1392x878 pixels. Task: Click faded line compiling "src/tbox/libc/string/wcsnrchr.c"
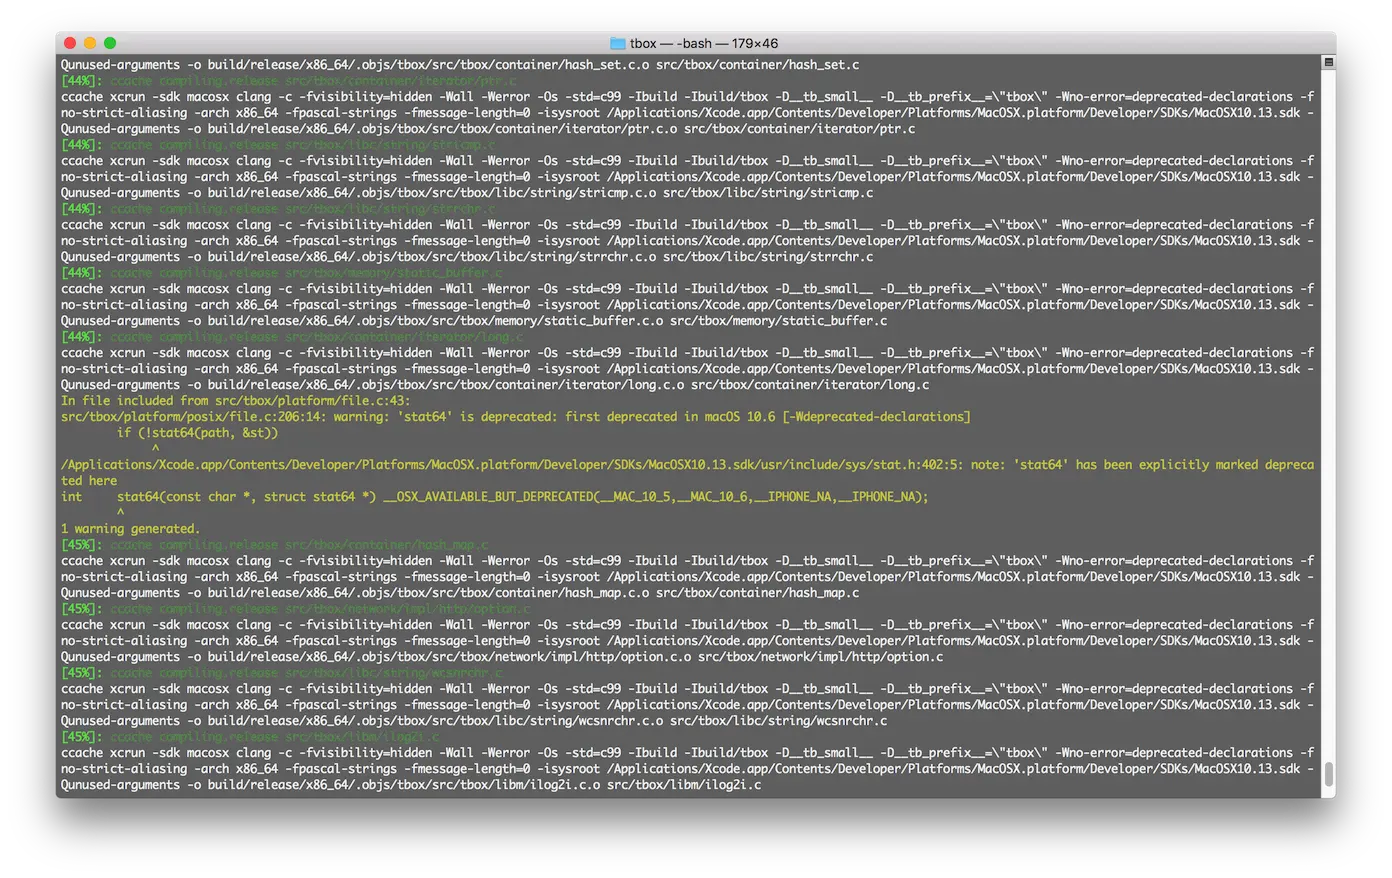click(306, 673)
